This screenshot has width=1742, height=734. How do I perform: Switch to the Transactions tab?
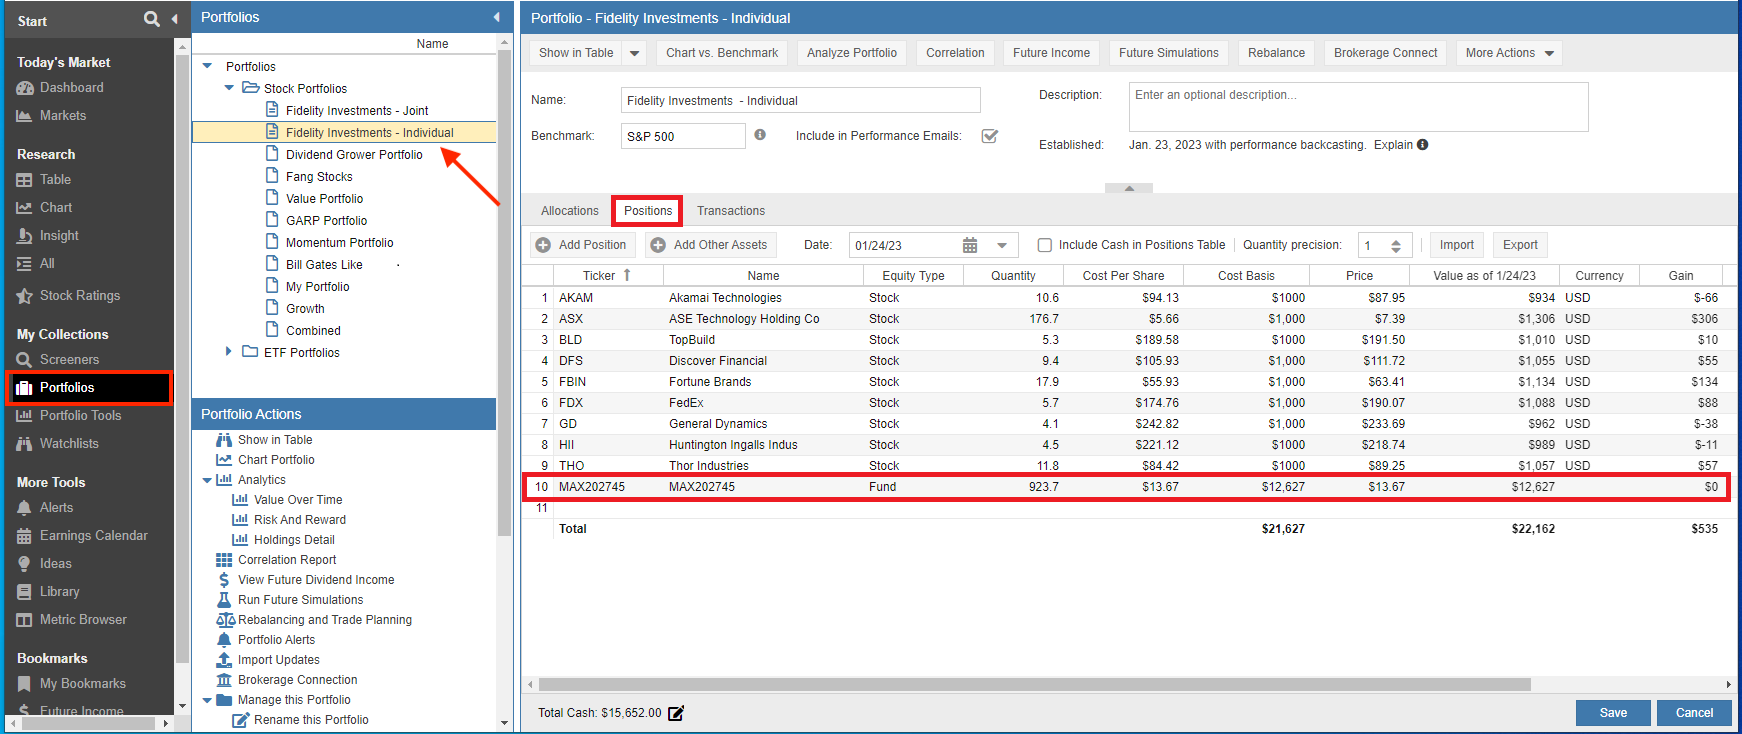(731, 211)
